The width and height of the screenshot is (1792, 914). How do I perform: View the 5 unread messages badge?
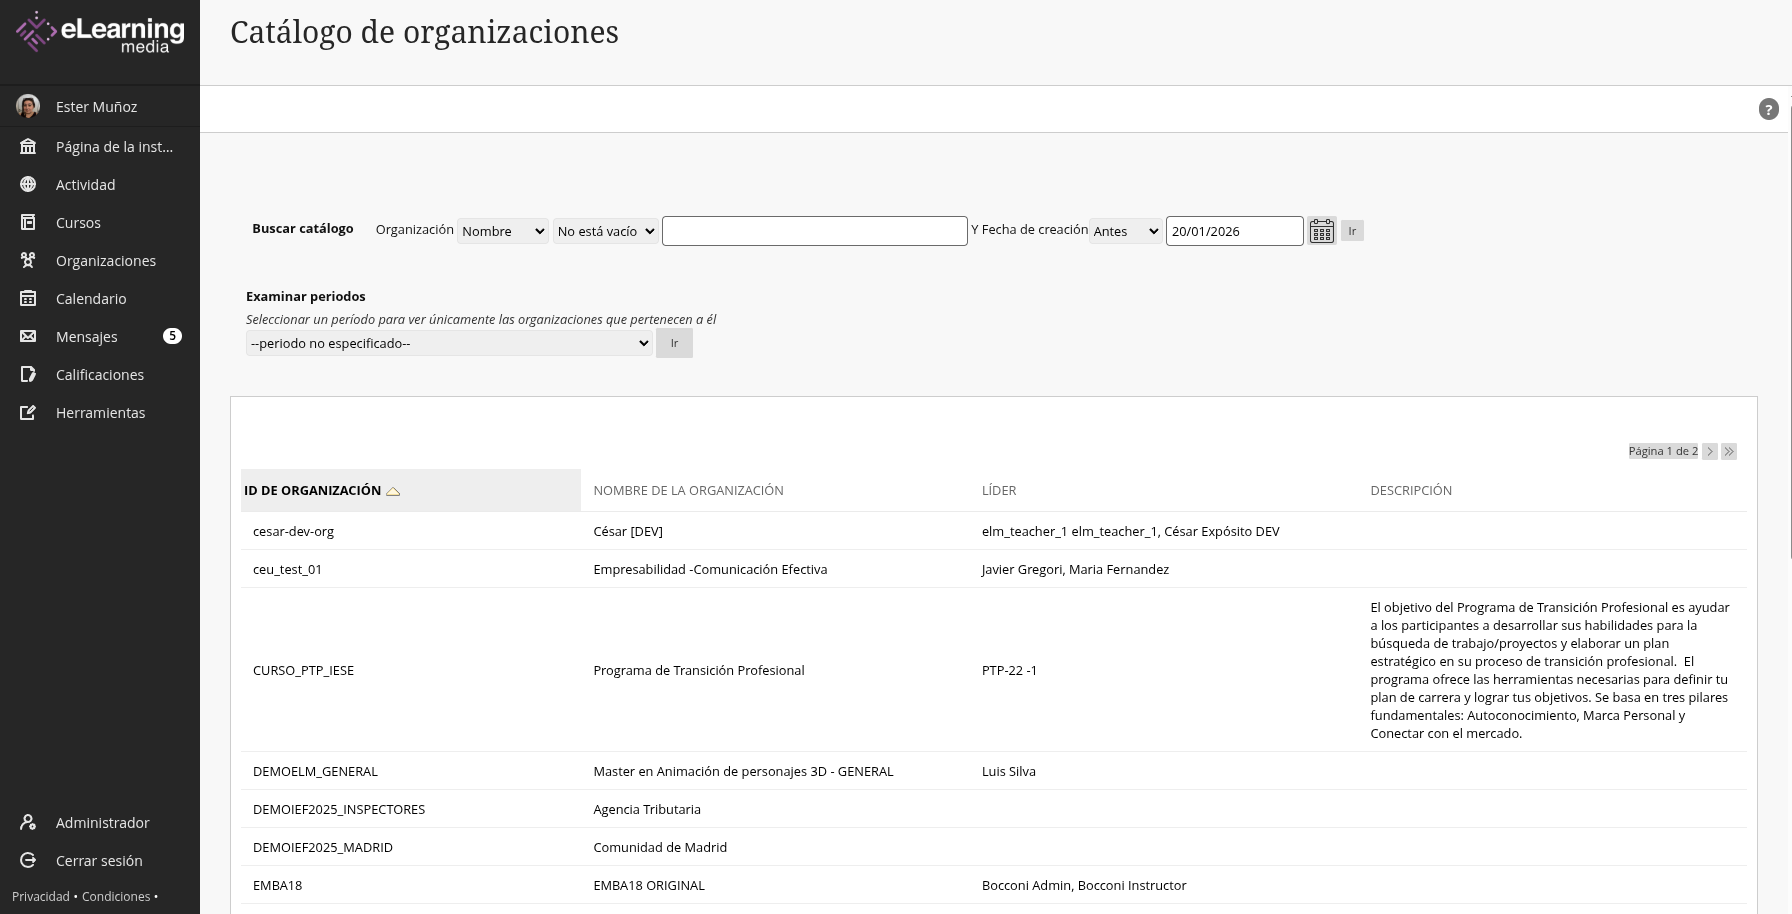(x=172, y=336)
